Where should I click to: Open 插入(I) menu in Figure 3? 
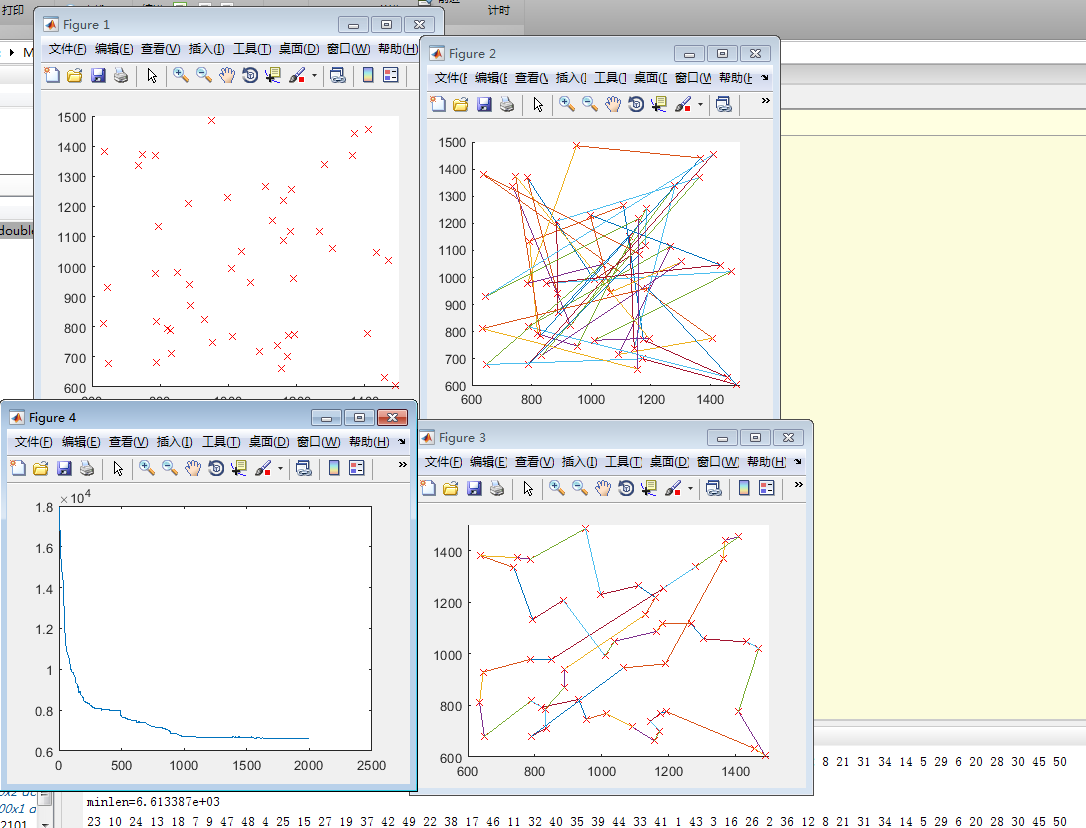click(579, 462)
